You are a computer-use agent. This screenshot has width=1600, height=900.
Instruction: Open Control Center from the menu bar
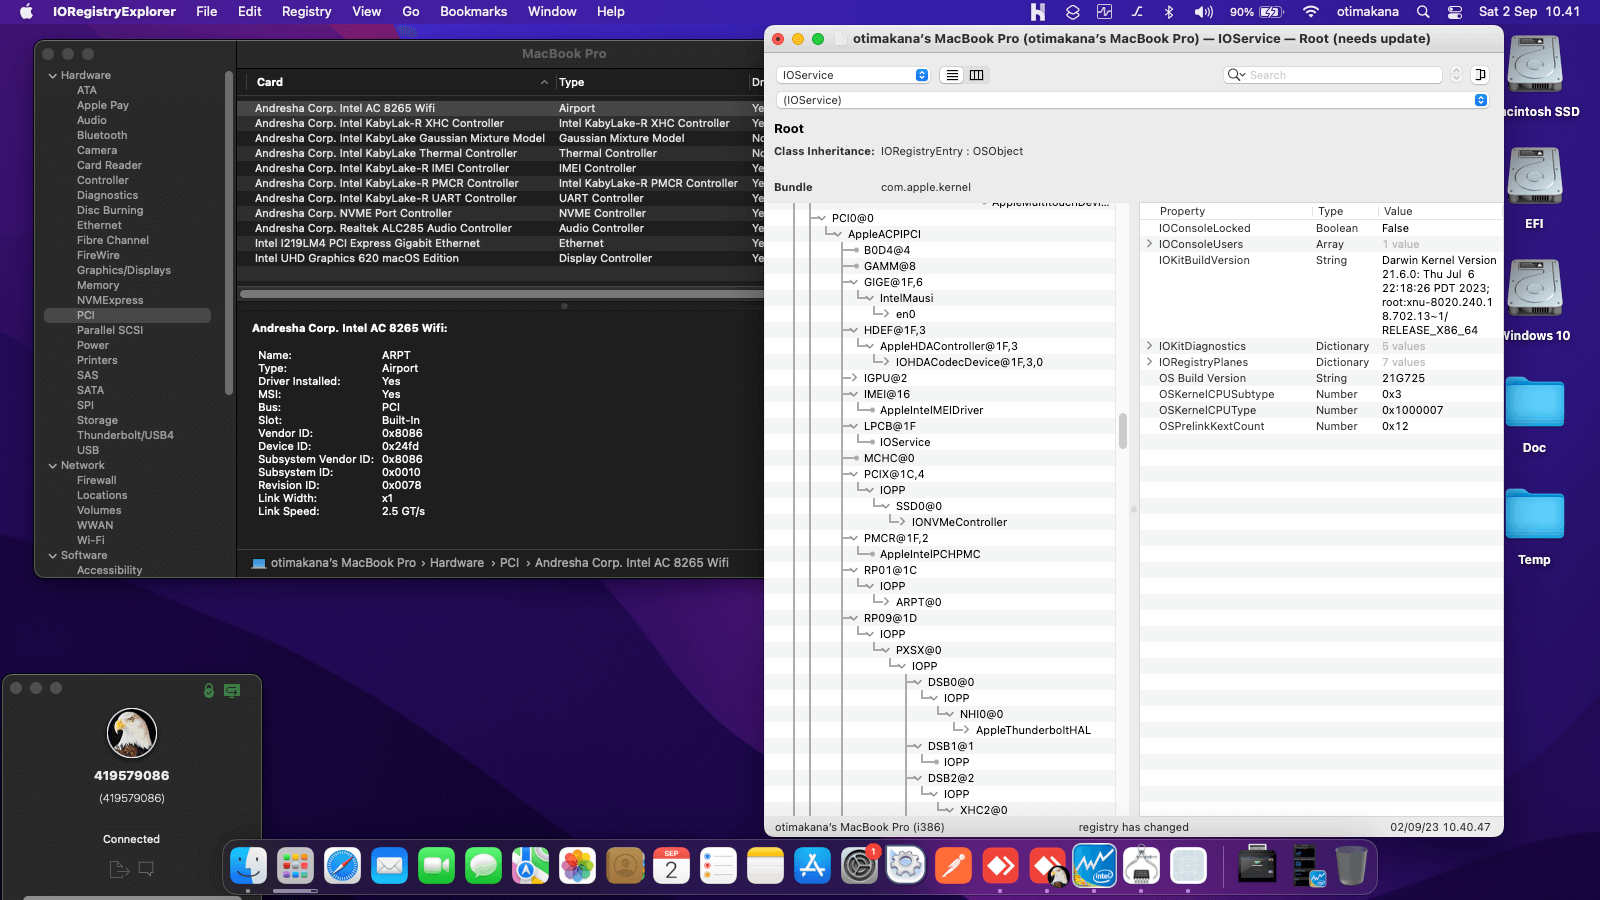1455,12
